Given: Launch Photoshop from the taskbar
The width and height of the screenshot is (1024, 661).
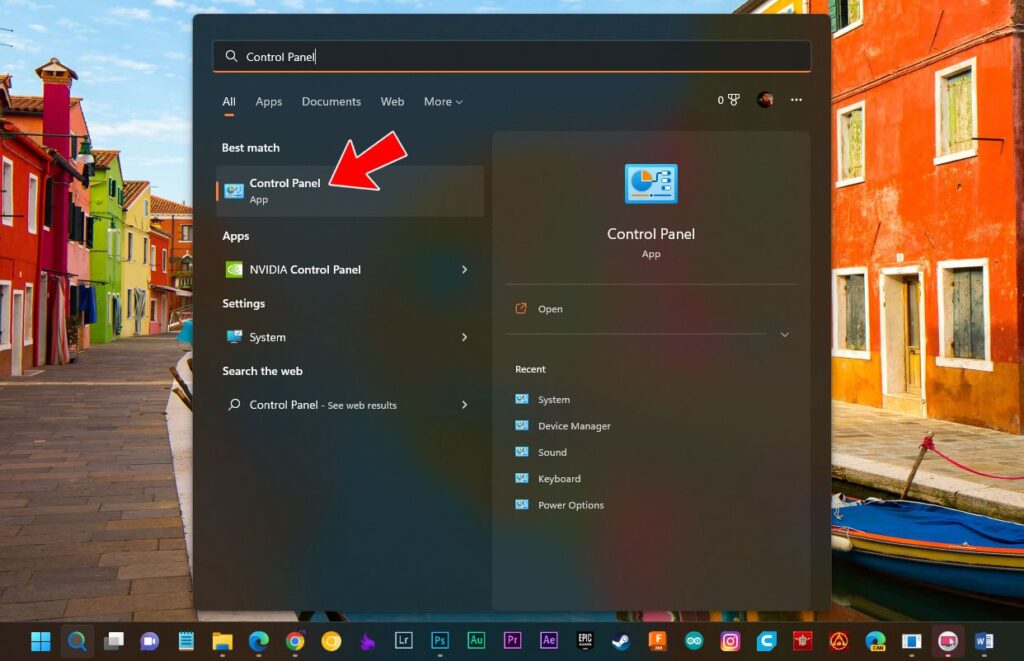Looking at the screenshot, I should click(440, 641).
